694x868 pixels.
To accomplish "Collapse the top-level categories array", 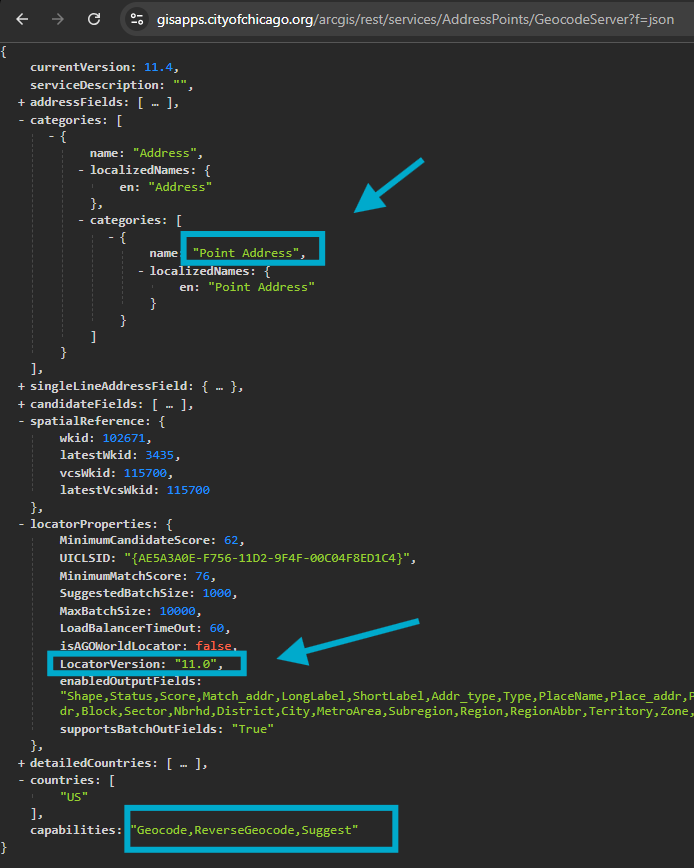I will pyautogui.click(x=21, y=120).
